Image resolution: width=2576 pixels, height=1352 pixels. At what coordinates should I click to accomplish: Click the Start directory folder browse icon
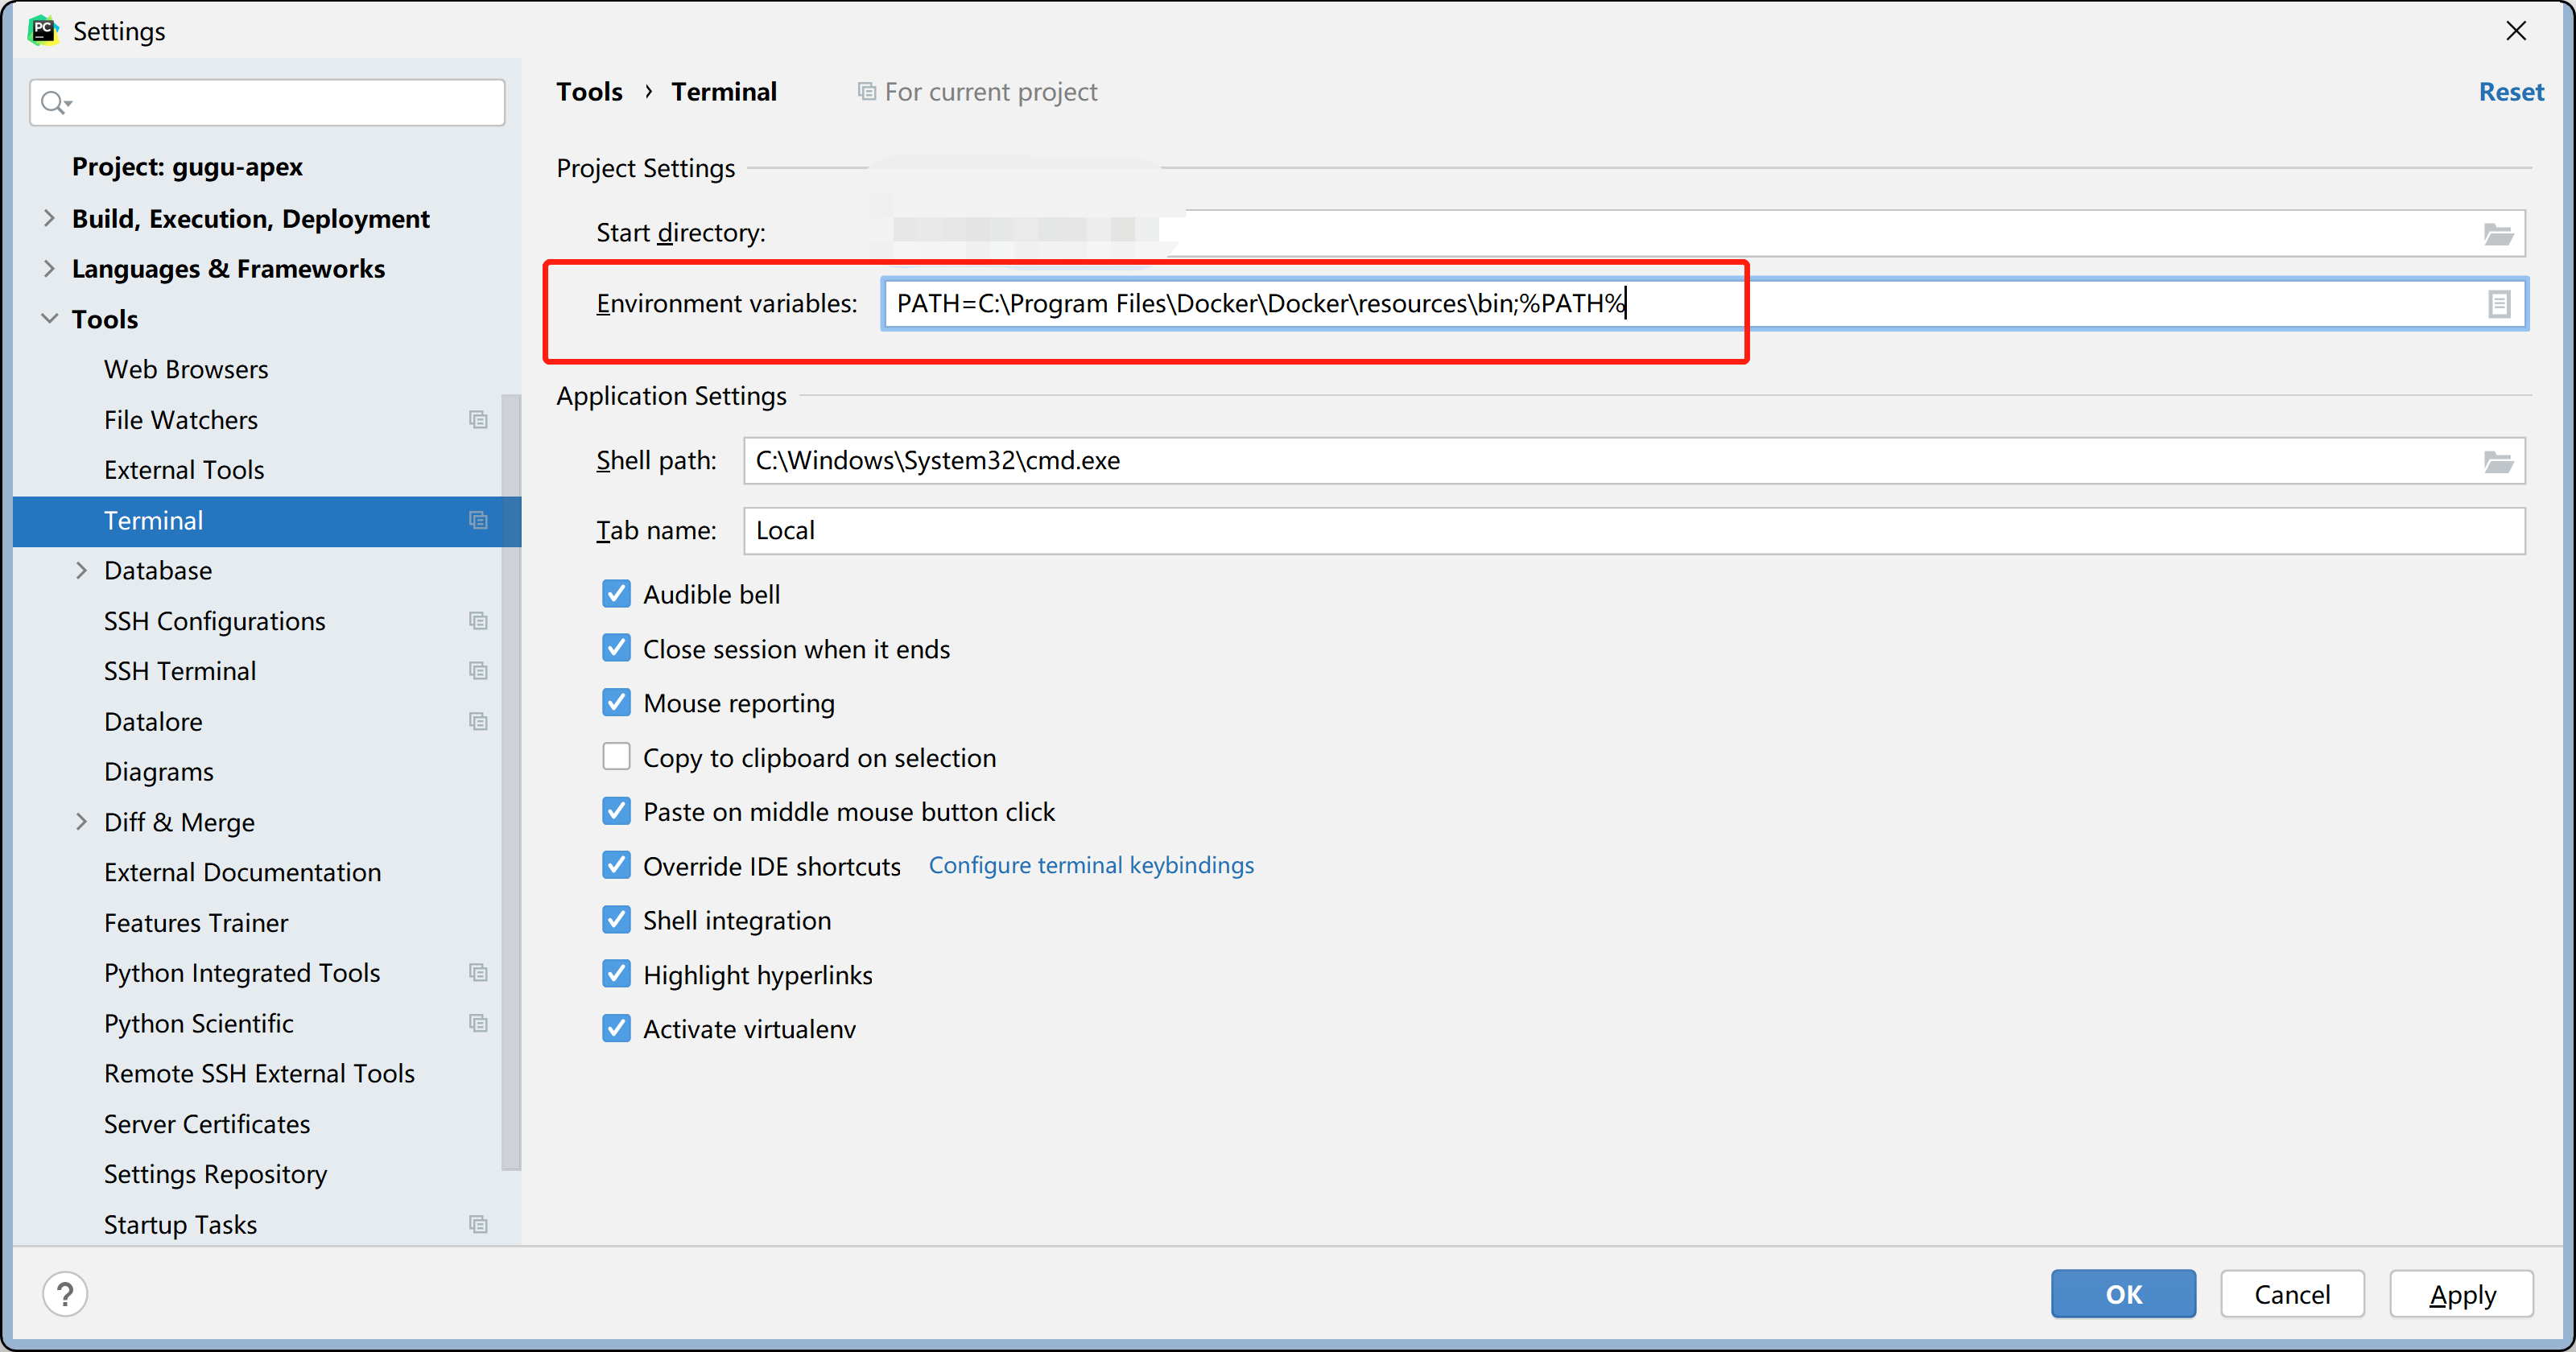(x=2497, y=234)
